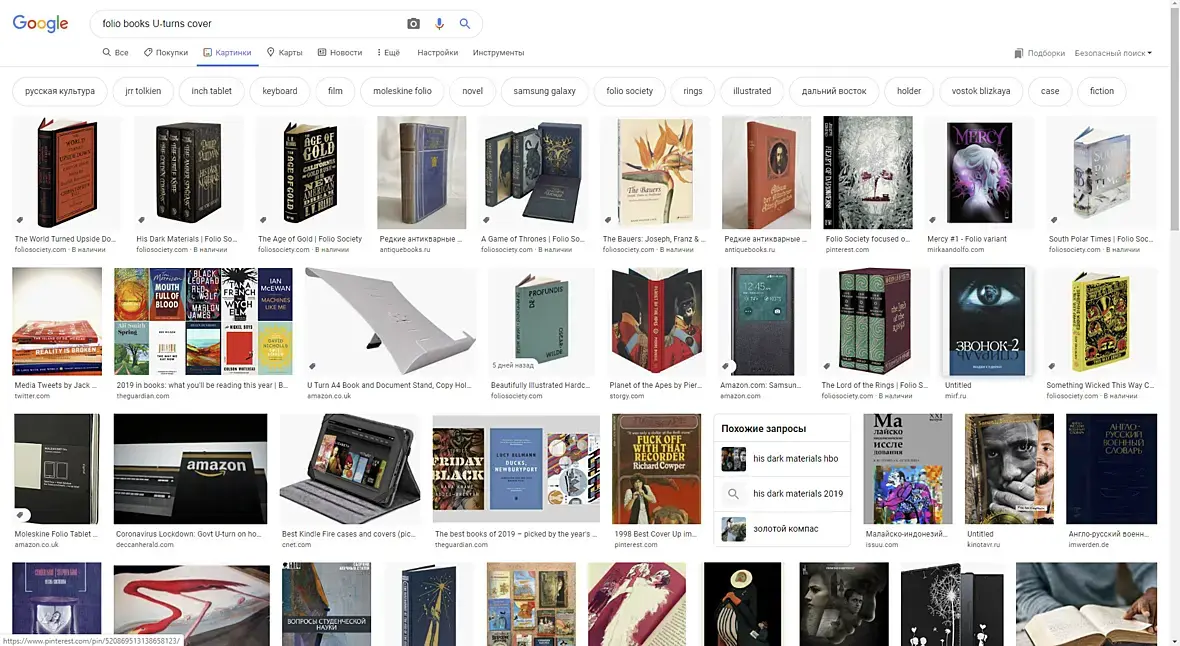Screen dimensions: 1180x646
Task: Select the 'русская культура' filter chip
Action: point(60,91)
